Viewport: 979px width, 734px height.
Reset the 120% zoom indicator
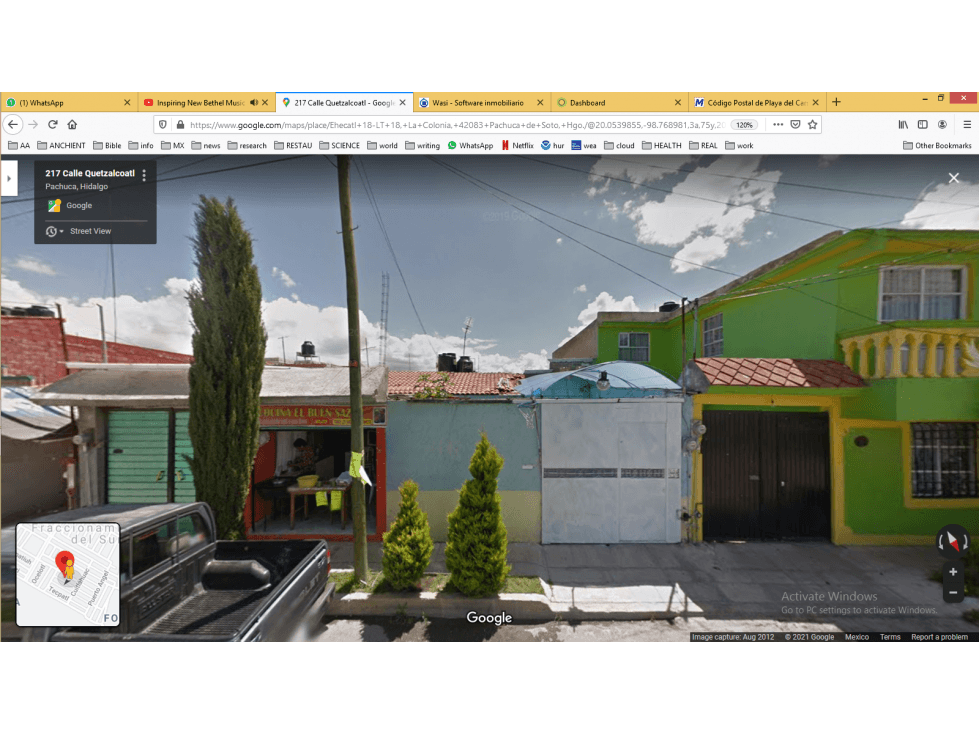744,125
